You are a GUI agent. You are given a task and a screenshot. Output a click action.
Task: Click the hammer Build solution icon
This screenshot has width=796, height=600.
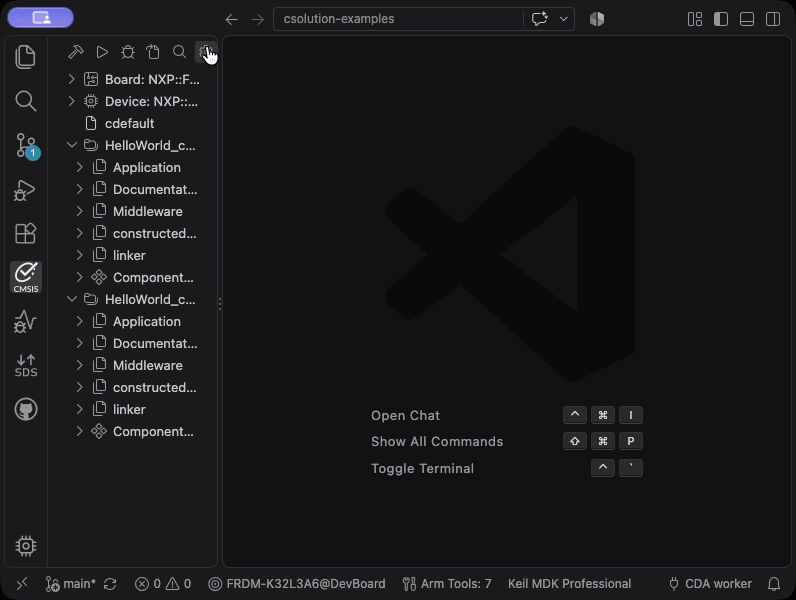point(76,52)
